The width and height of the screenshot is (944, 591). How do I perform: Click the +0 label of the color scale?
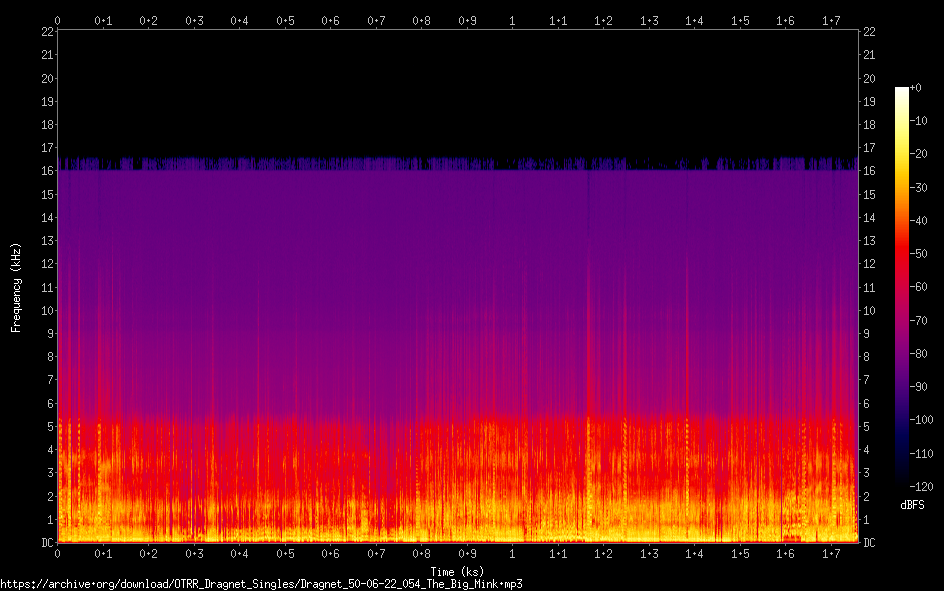tap(916, 88)
